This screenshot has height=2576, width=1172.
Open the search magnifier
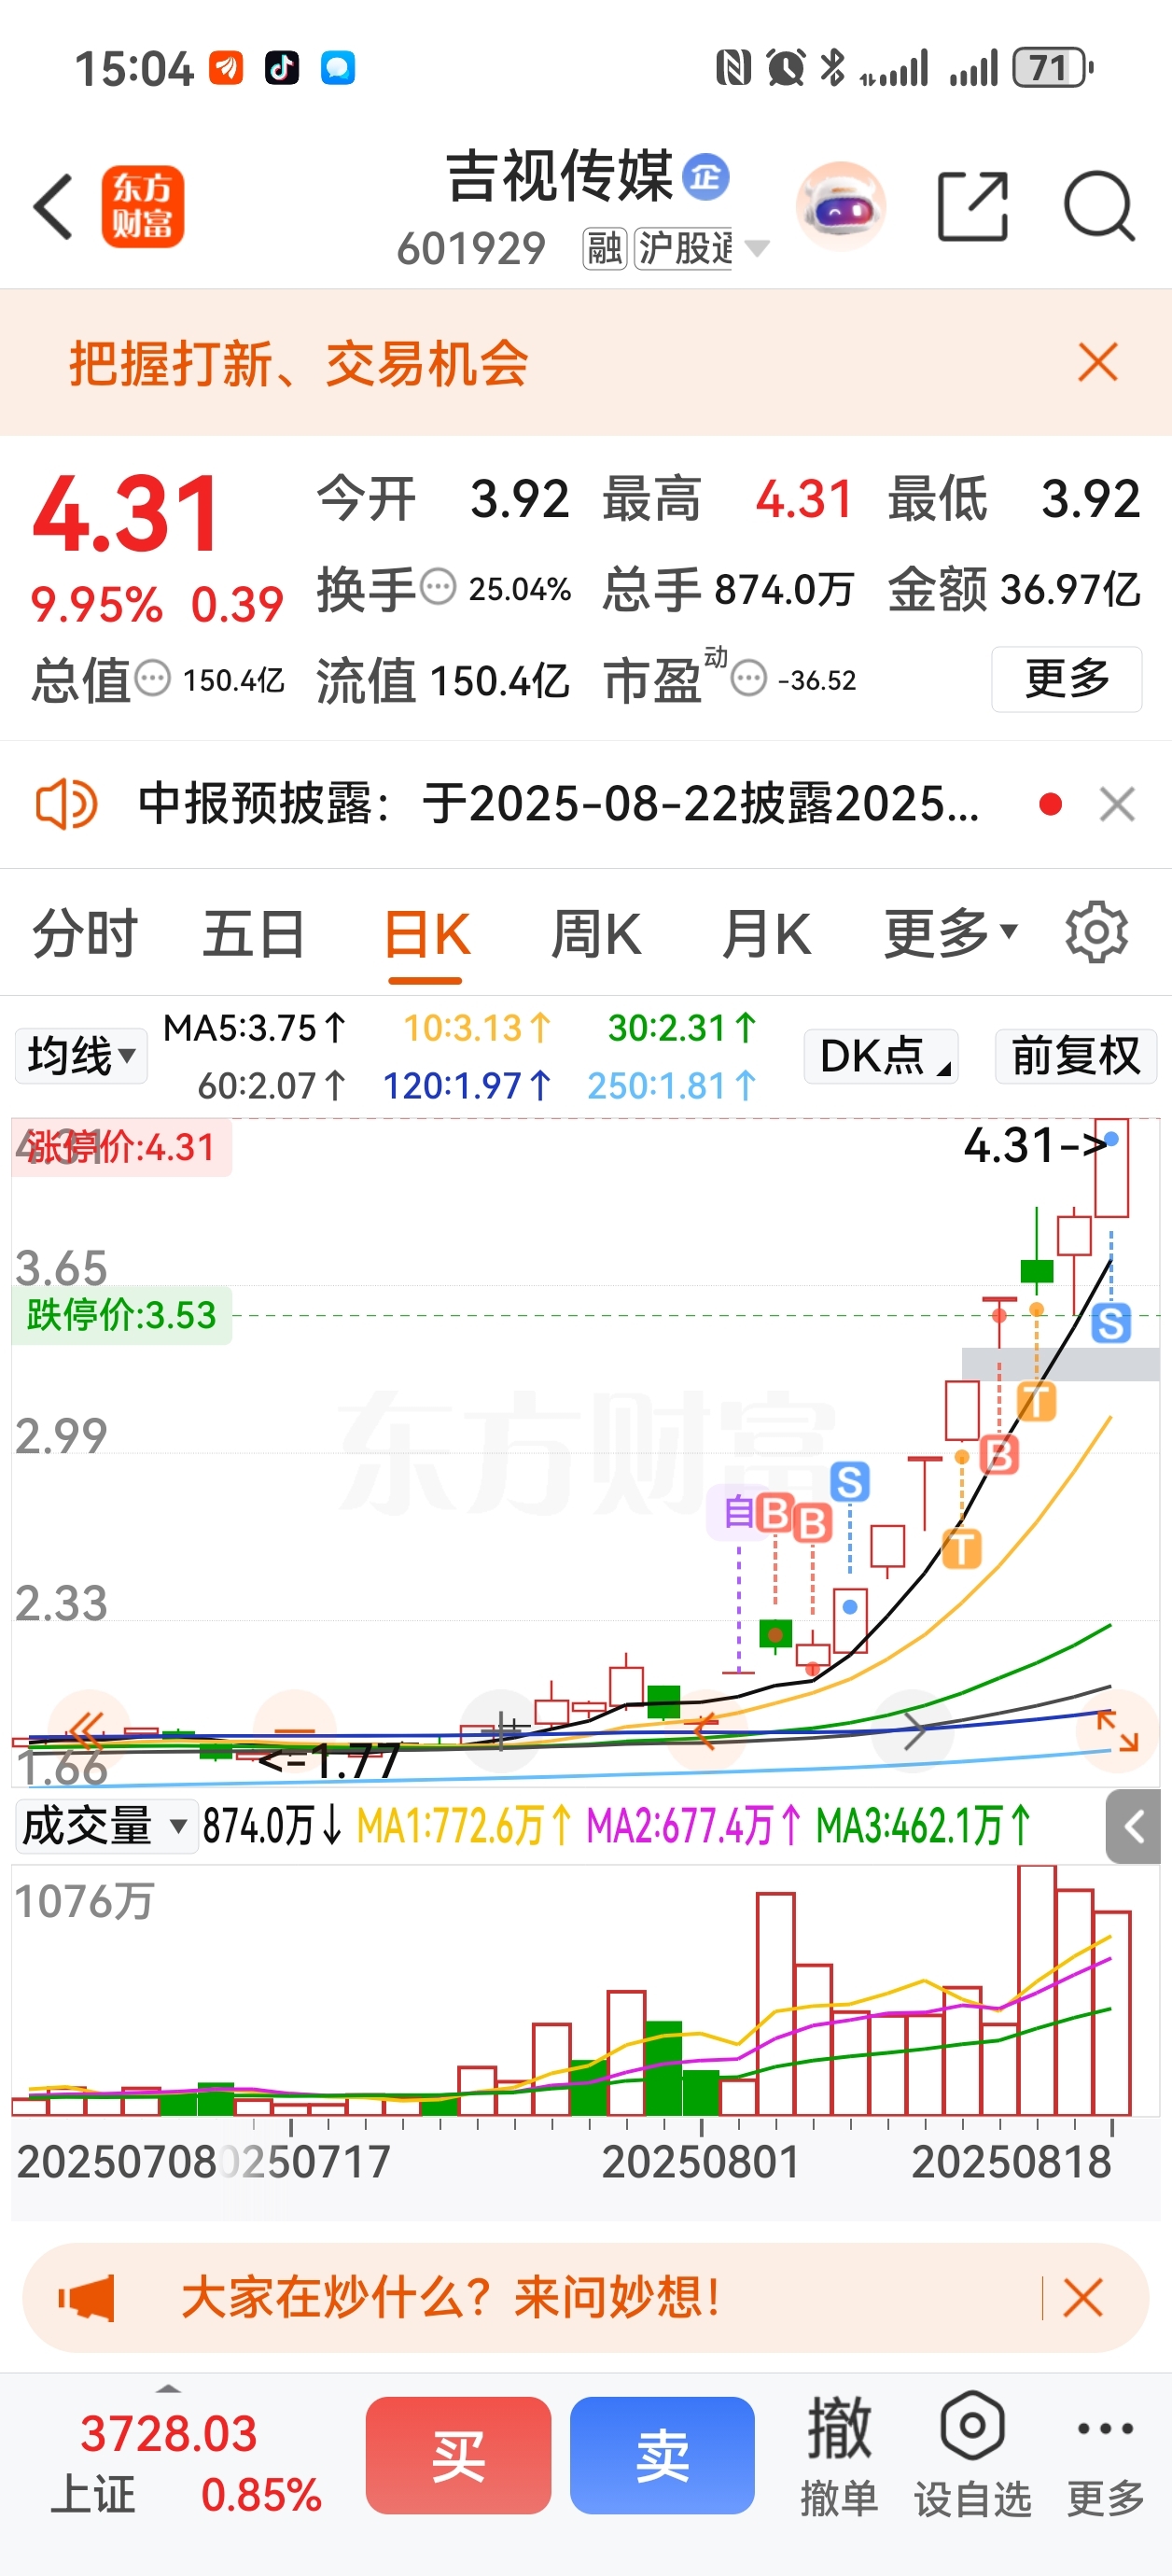[x=1099, y=206]
